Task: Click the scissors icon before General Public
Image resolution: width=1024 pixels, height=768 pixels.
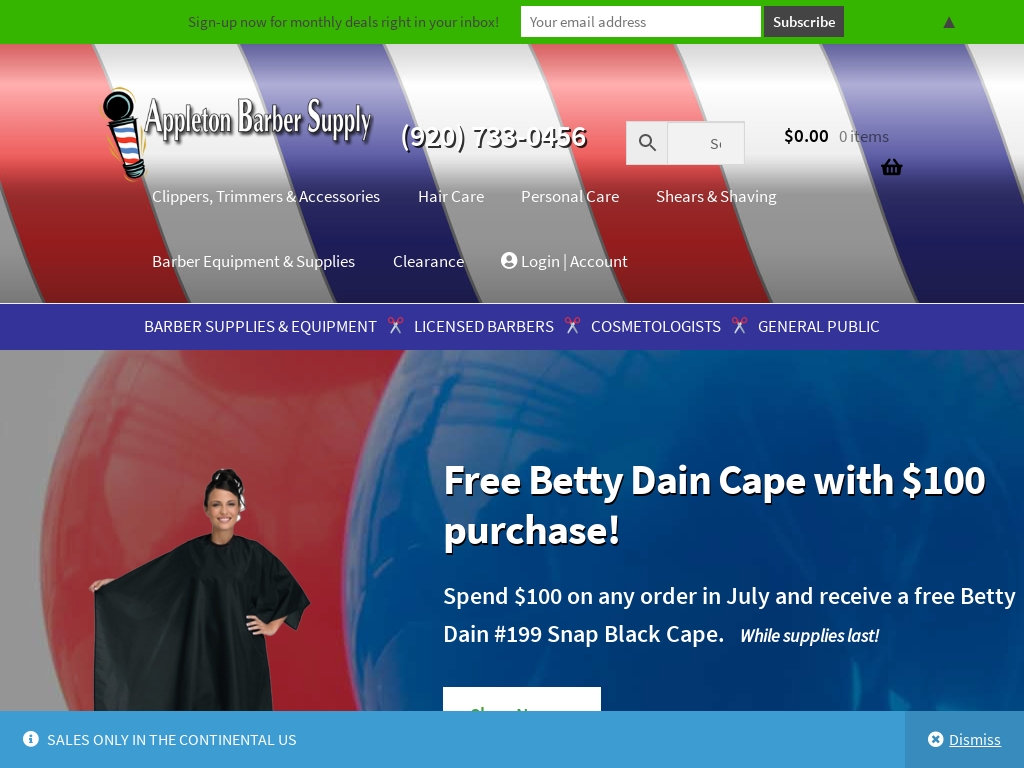Action: click(x=739, y=325)
